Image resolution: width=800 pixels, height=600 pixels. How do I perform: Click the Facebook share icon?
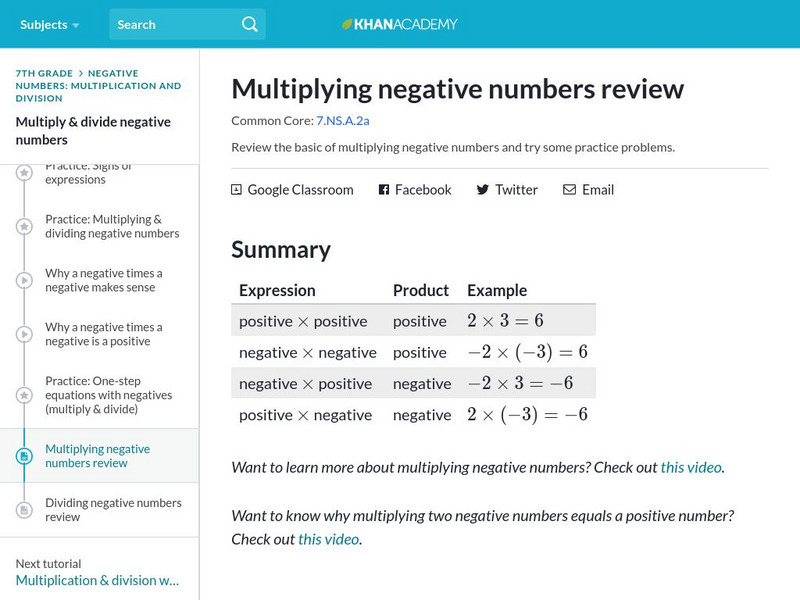(384, 189)
